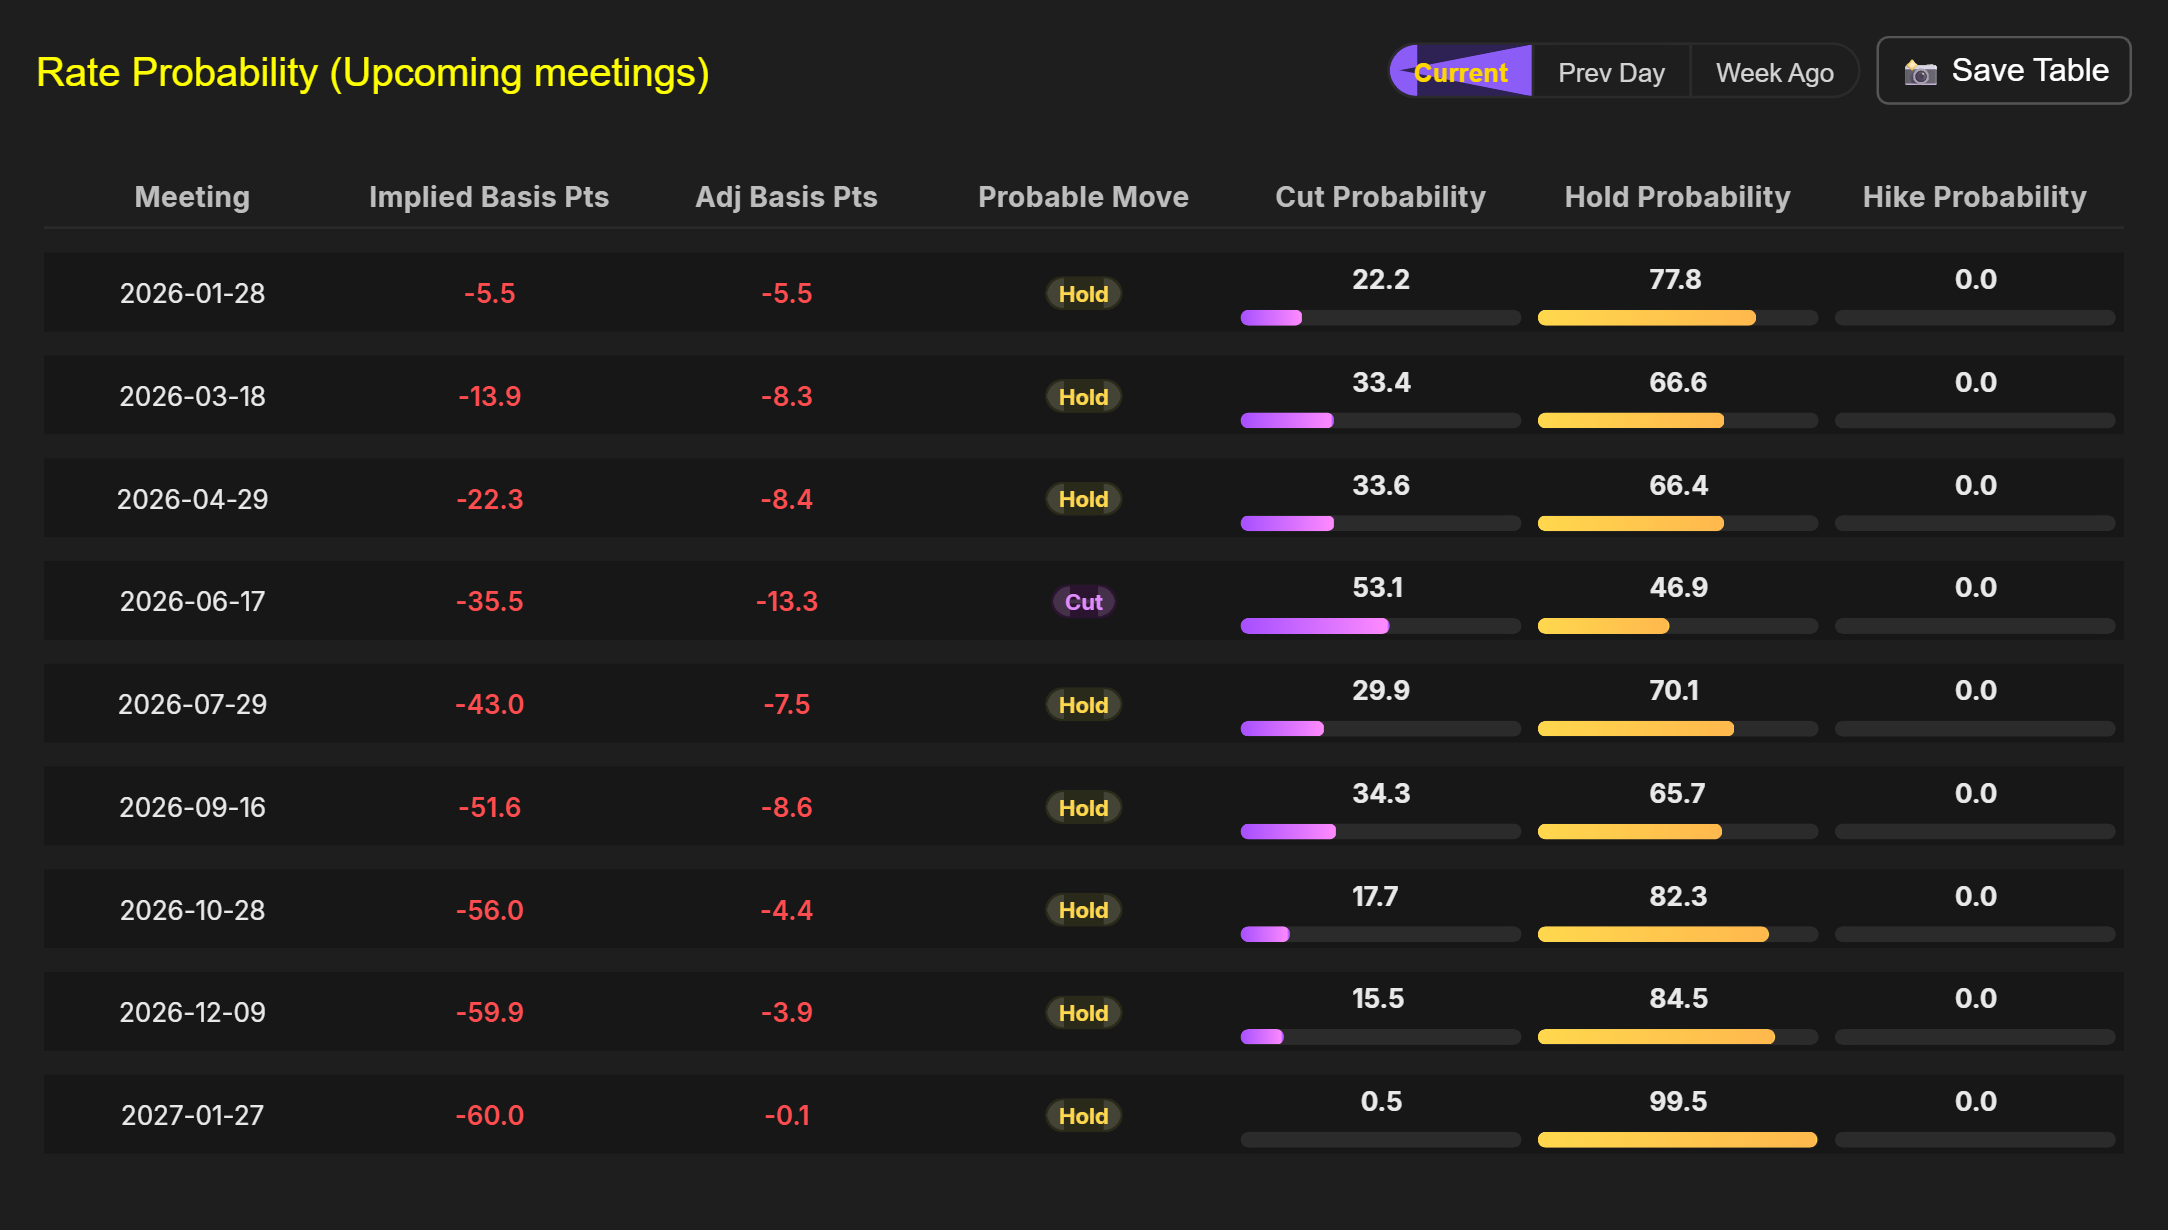Select the 2026-03-18 meeting date
Image resolution: width=2168 pixels, height=1230 pixels.
pyautogui.click(x=192, y=397)
